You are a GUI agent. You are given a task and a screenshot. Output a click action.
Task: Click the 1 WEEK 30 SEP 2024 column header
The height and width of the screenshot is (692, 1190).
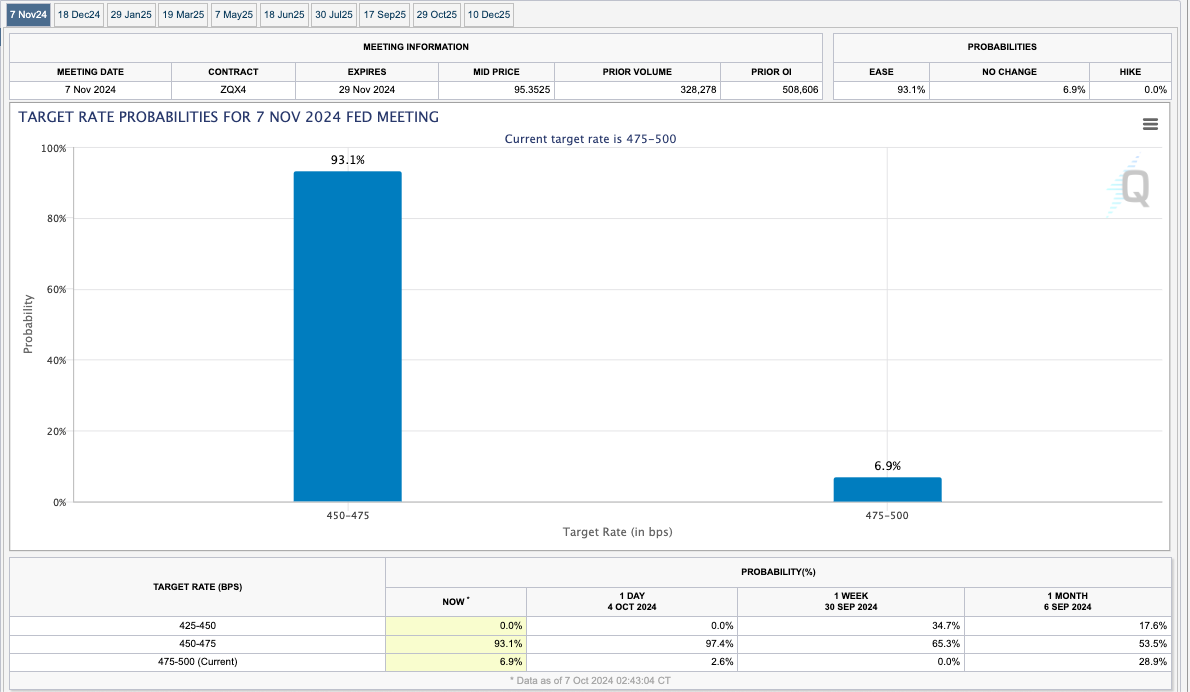850,601
